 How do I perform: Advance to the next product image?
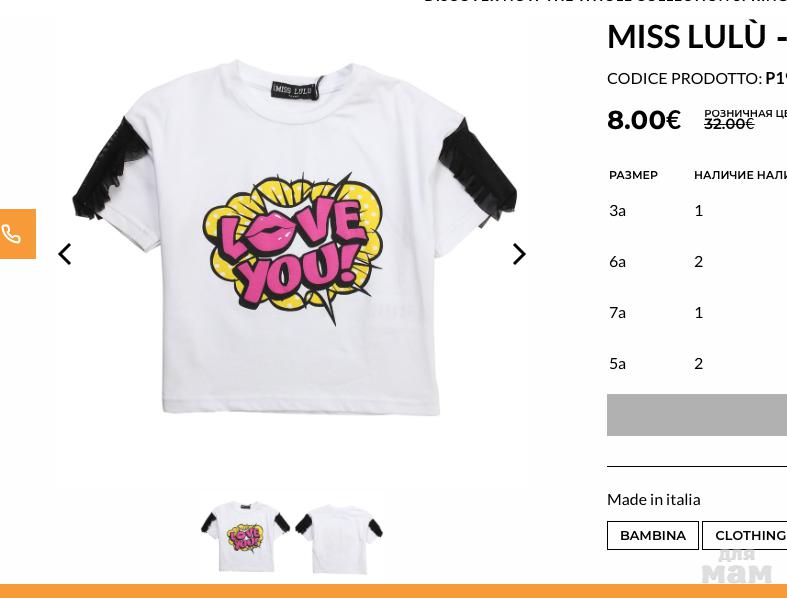pos(518,254)
